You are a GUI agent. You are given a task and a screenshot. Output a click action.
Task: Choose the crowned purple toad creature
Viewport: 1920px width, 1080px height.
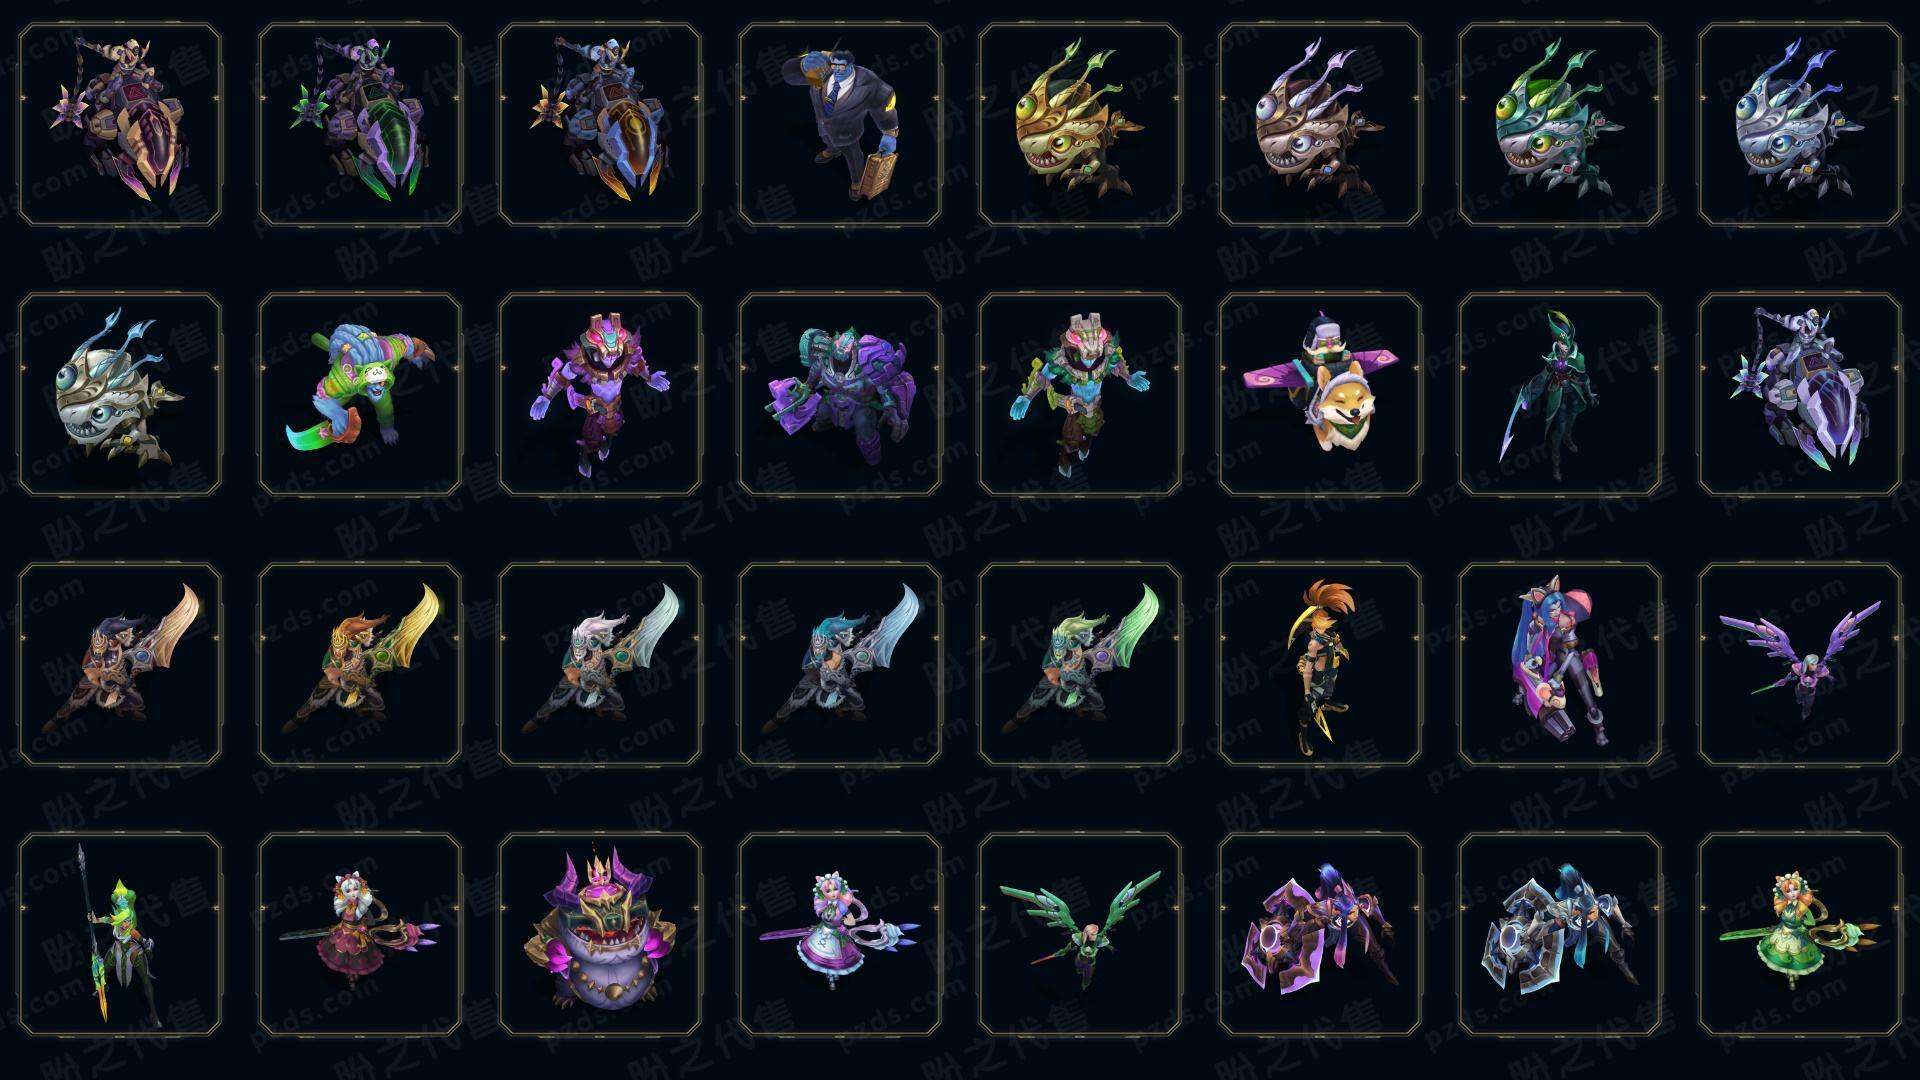tap(600, 934)
